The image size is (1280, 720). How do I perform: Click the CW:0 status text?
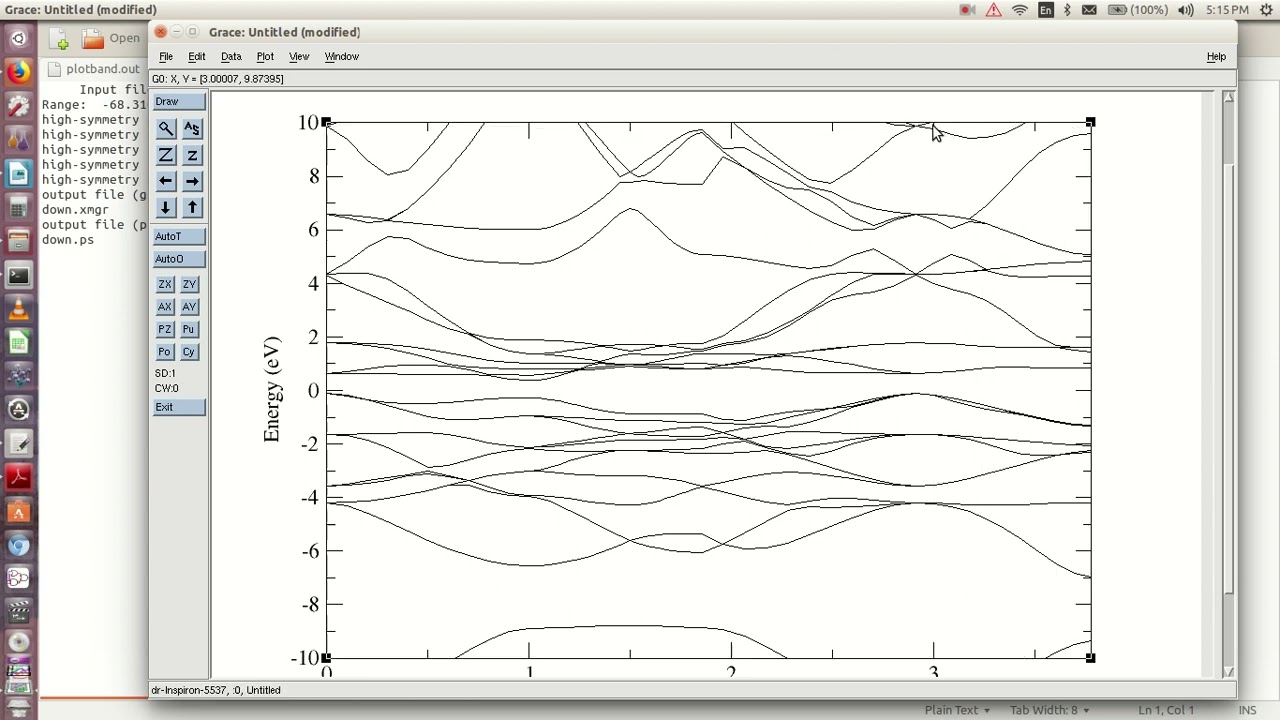tap(166, 388)
